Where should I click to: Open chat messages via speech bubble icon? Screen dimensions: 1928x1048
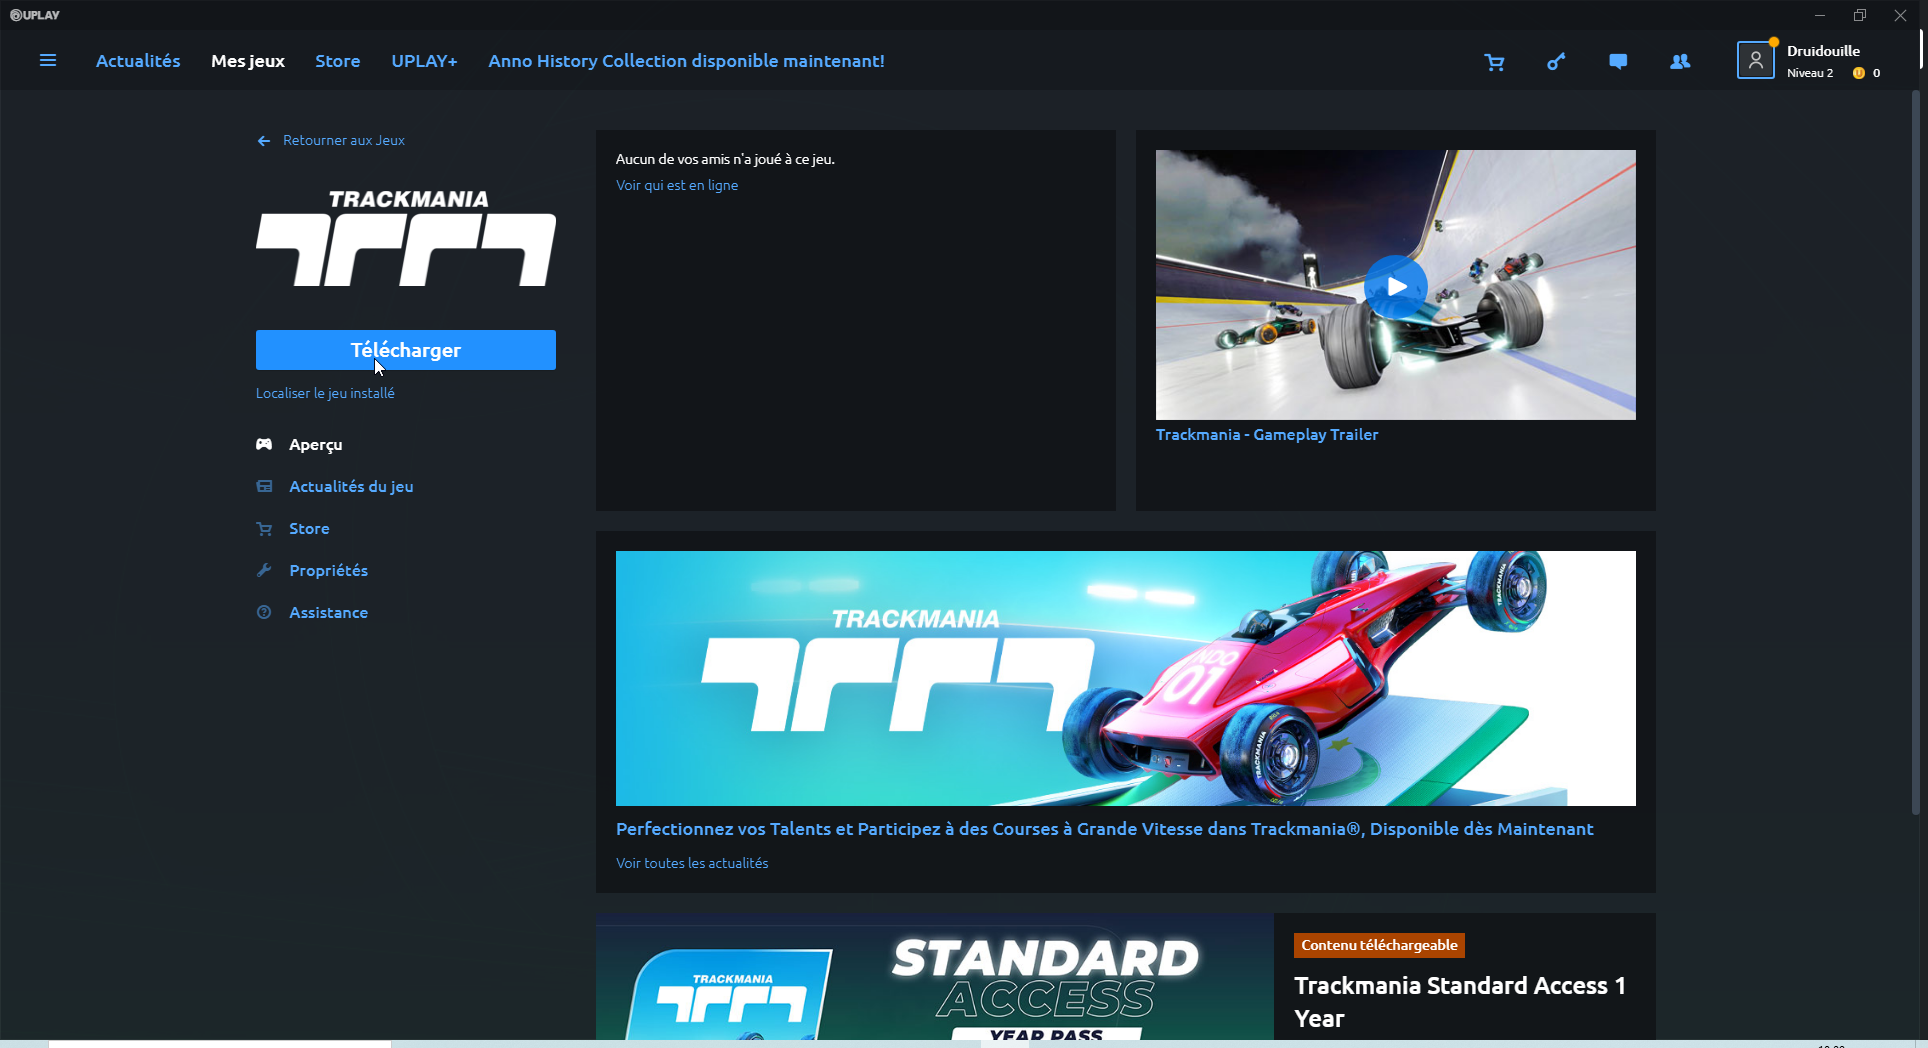coord(1618,61)
